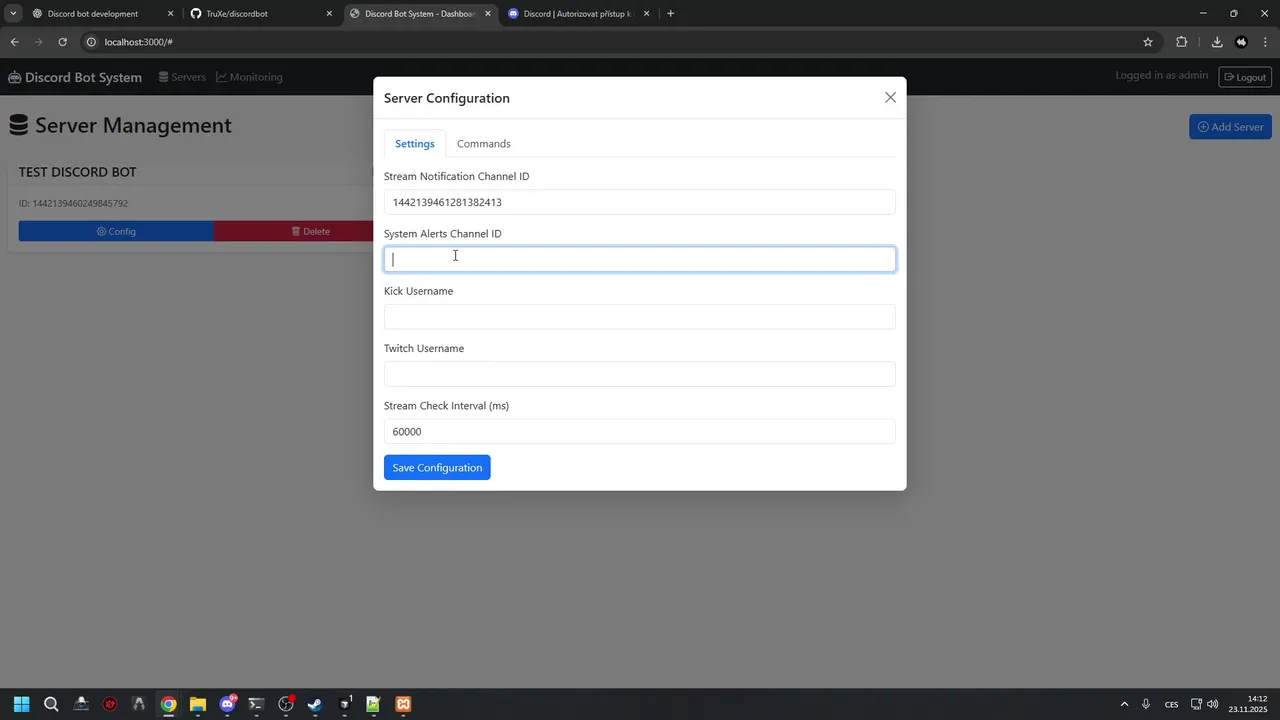
Task: Go back in browser history
Action: tap(14, 42)
